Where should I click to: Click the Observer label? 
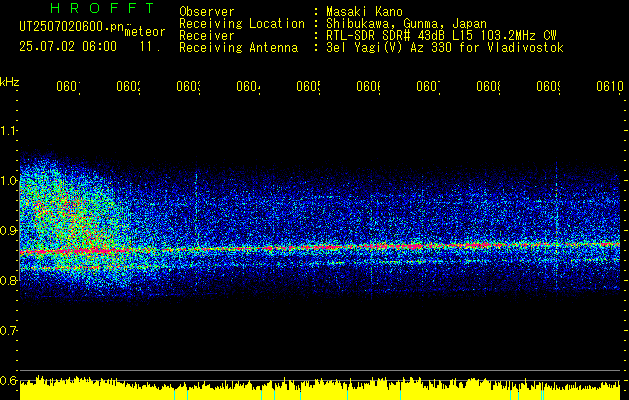(207, 12)
